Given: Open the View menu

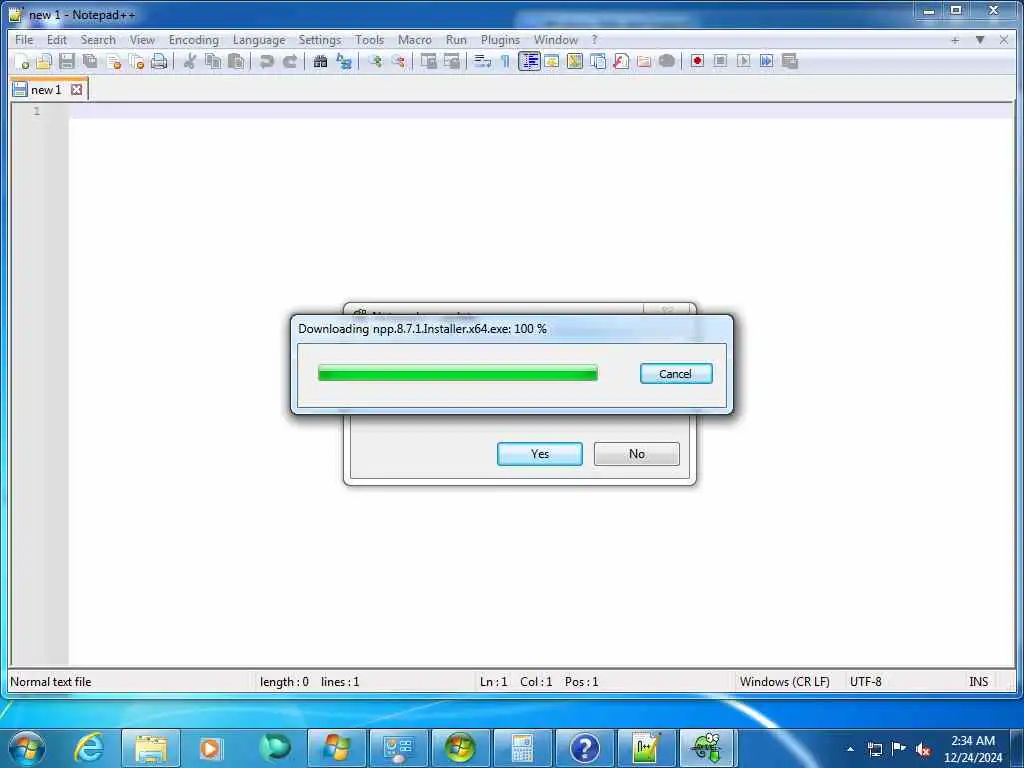Looking at the screenshot, I should (142, 40).
